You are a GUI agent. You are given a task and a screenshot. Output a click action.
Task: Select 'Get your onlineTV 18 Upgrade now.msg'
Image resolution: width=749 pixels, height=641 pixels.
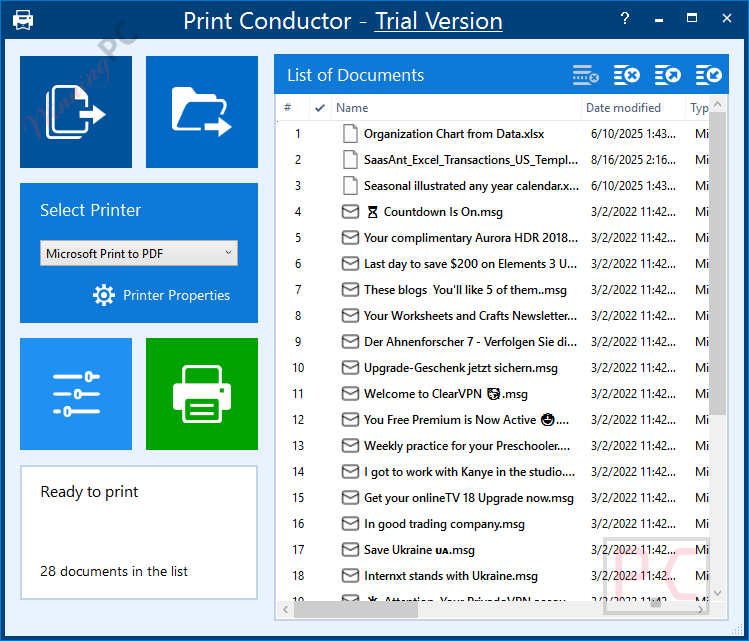pos(494,498)
